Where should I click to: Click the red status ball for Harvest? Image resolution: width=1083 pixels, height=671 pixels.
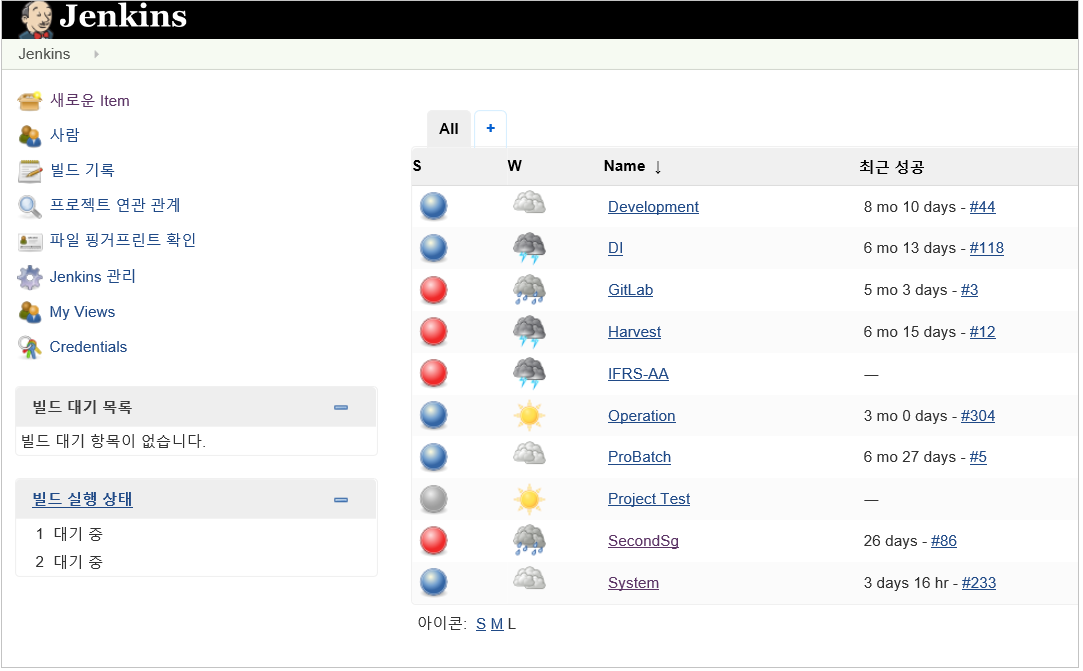click(434, 332)
